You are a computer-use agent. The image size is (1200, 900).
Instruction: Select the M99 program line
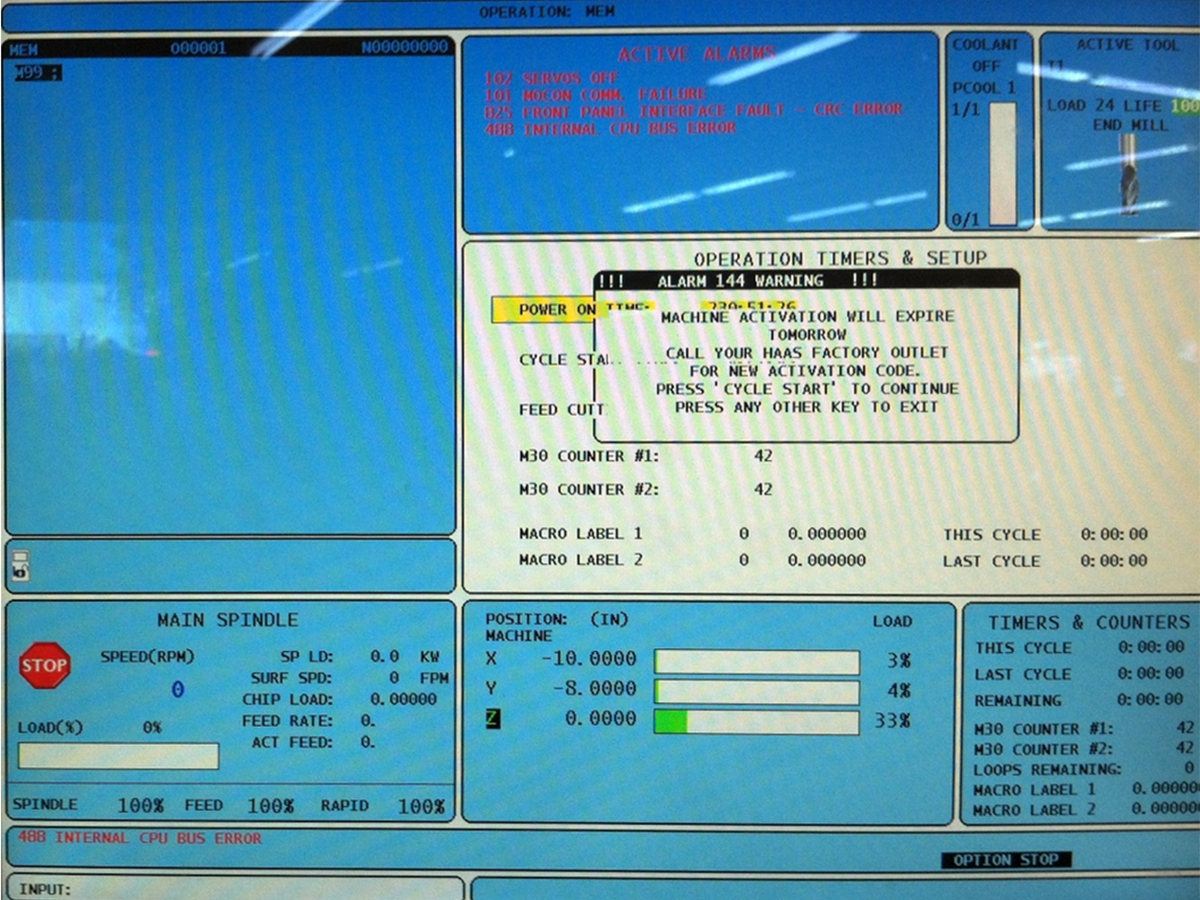click(37, 73)
